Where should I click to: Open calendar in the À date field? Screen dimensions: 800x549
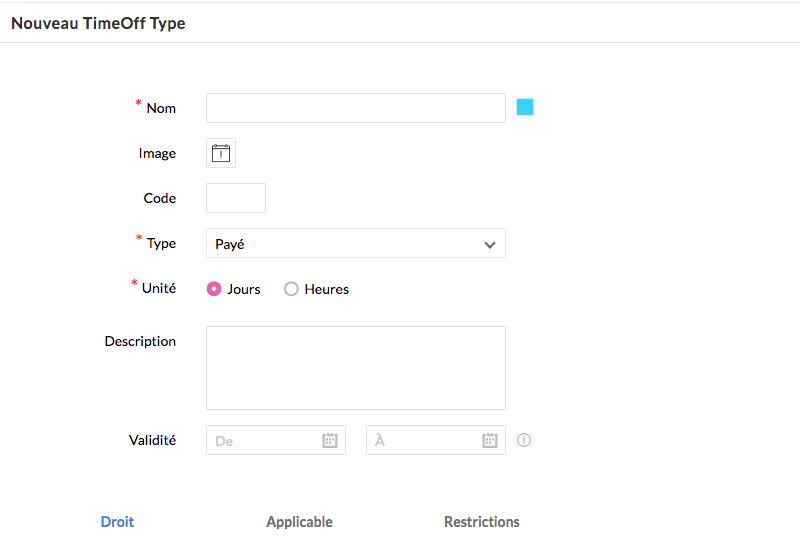click(x=490, y=440)
